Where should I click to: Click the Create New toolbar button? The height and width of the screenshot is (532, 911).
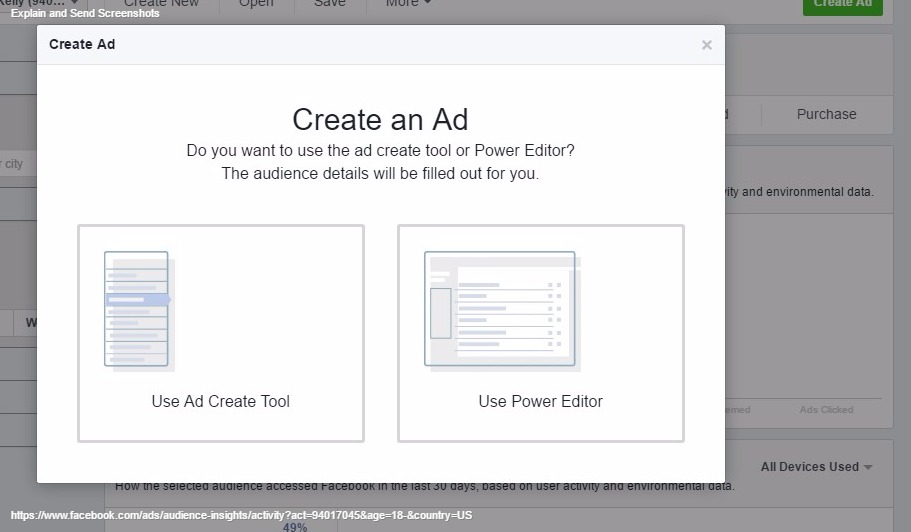click(x=160, y=4)
